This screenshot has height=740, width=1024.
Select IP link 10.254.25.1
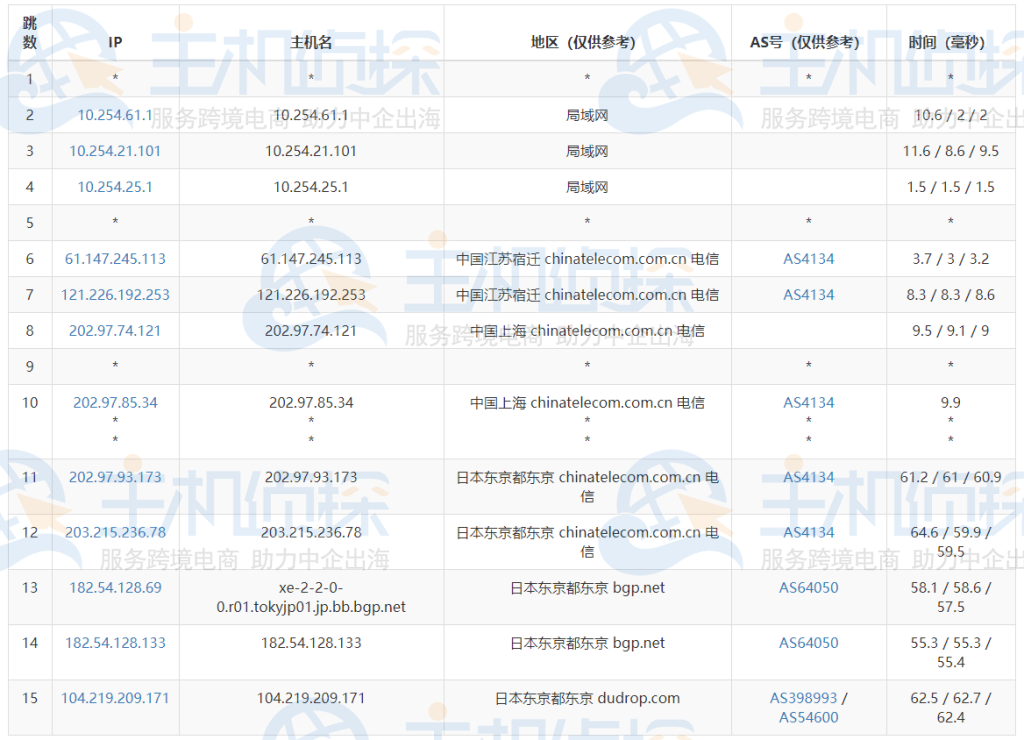click(115, 187)
